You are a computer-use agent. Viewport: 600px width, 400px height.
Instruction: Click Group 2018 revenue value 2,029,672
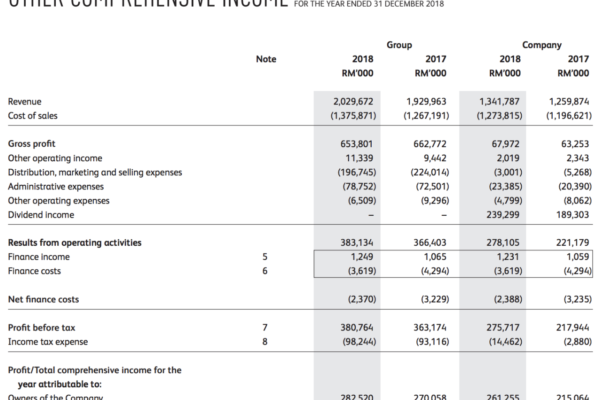[353, 101]
